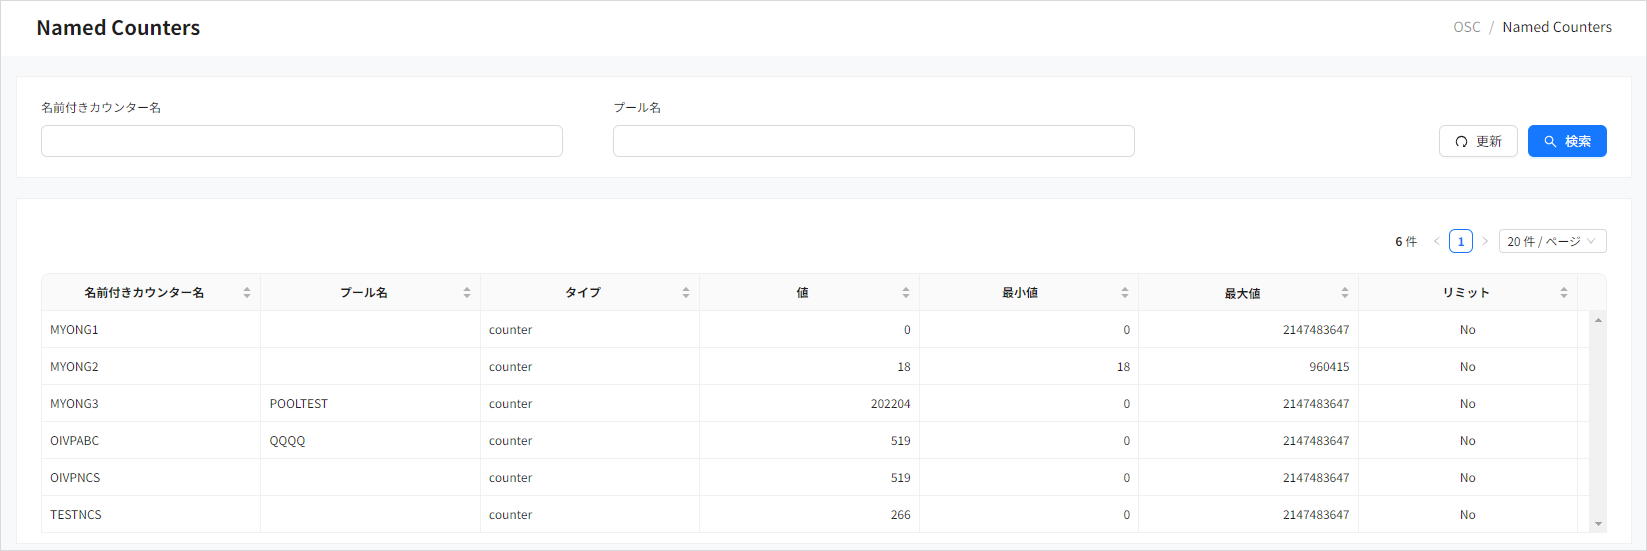
Task: Go to next page arrow
Action: pyautogui.click(x=1485, y=241)
